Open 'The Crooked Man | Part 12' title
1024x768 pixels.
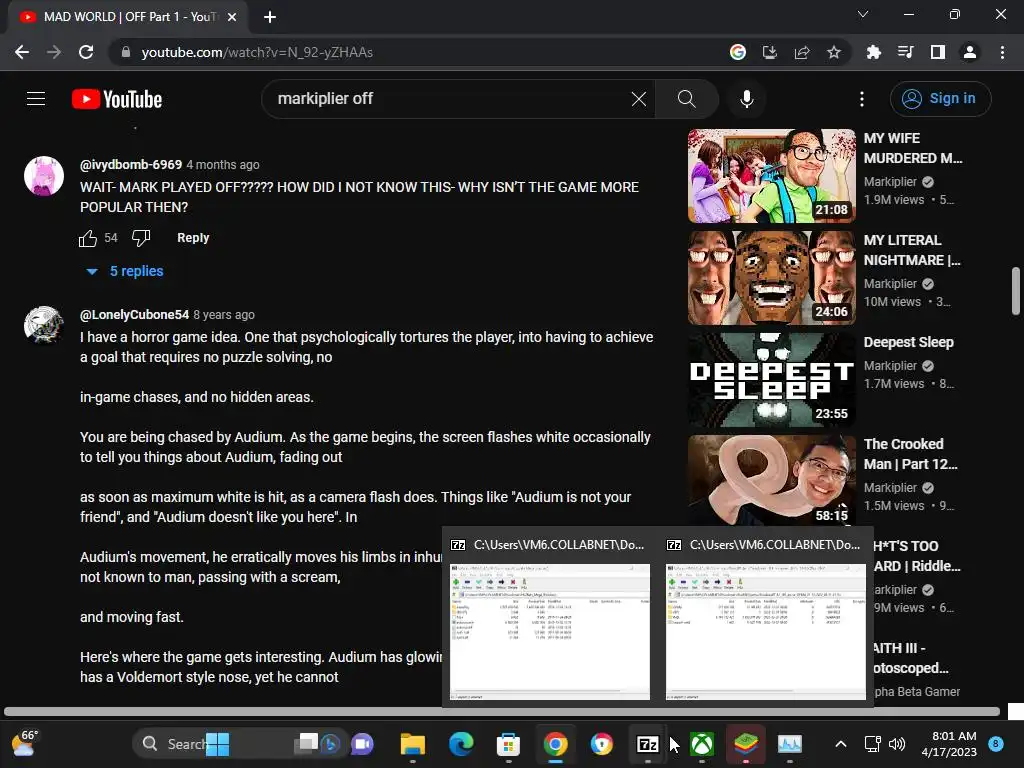pos(910,454)
